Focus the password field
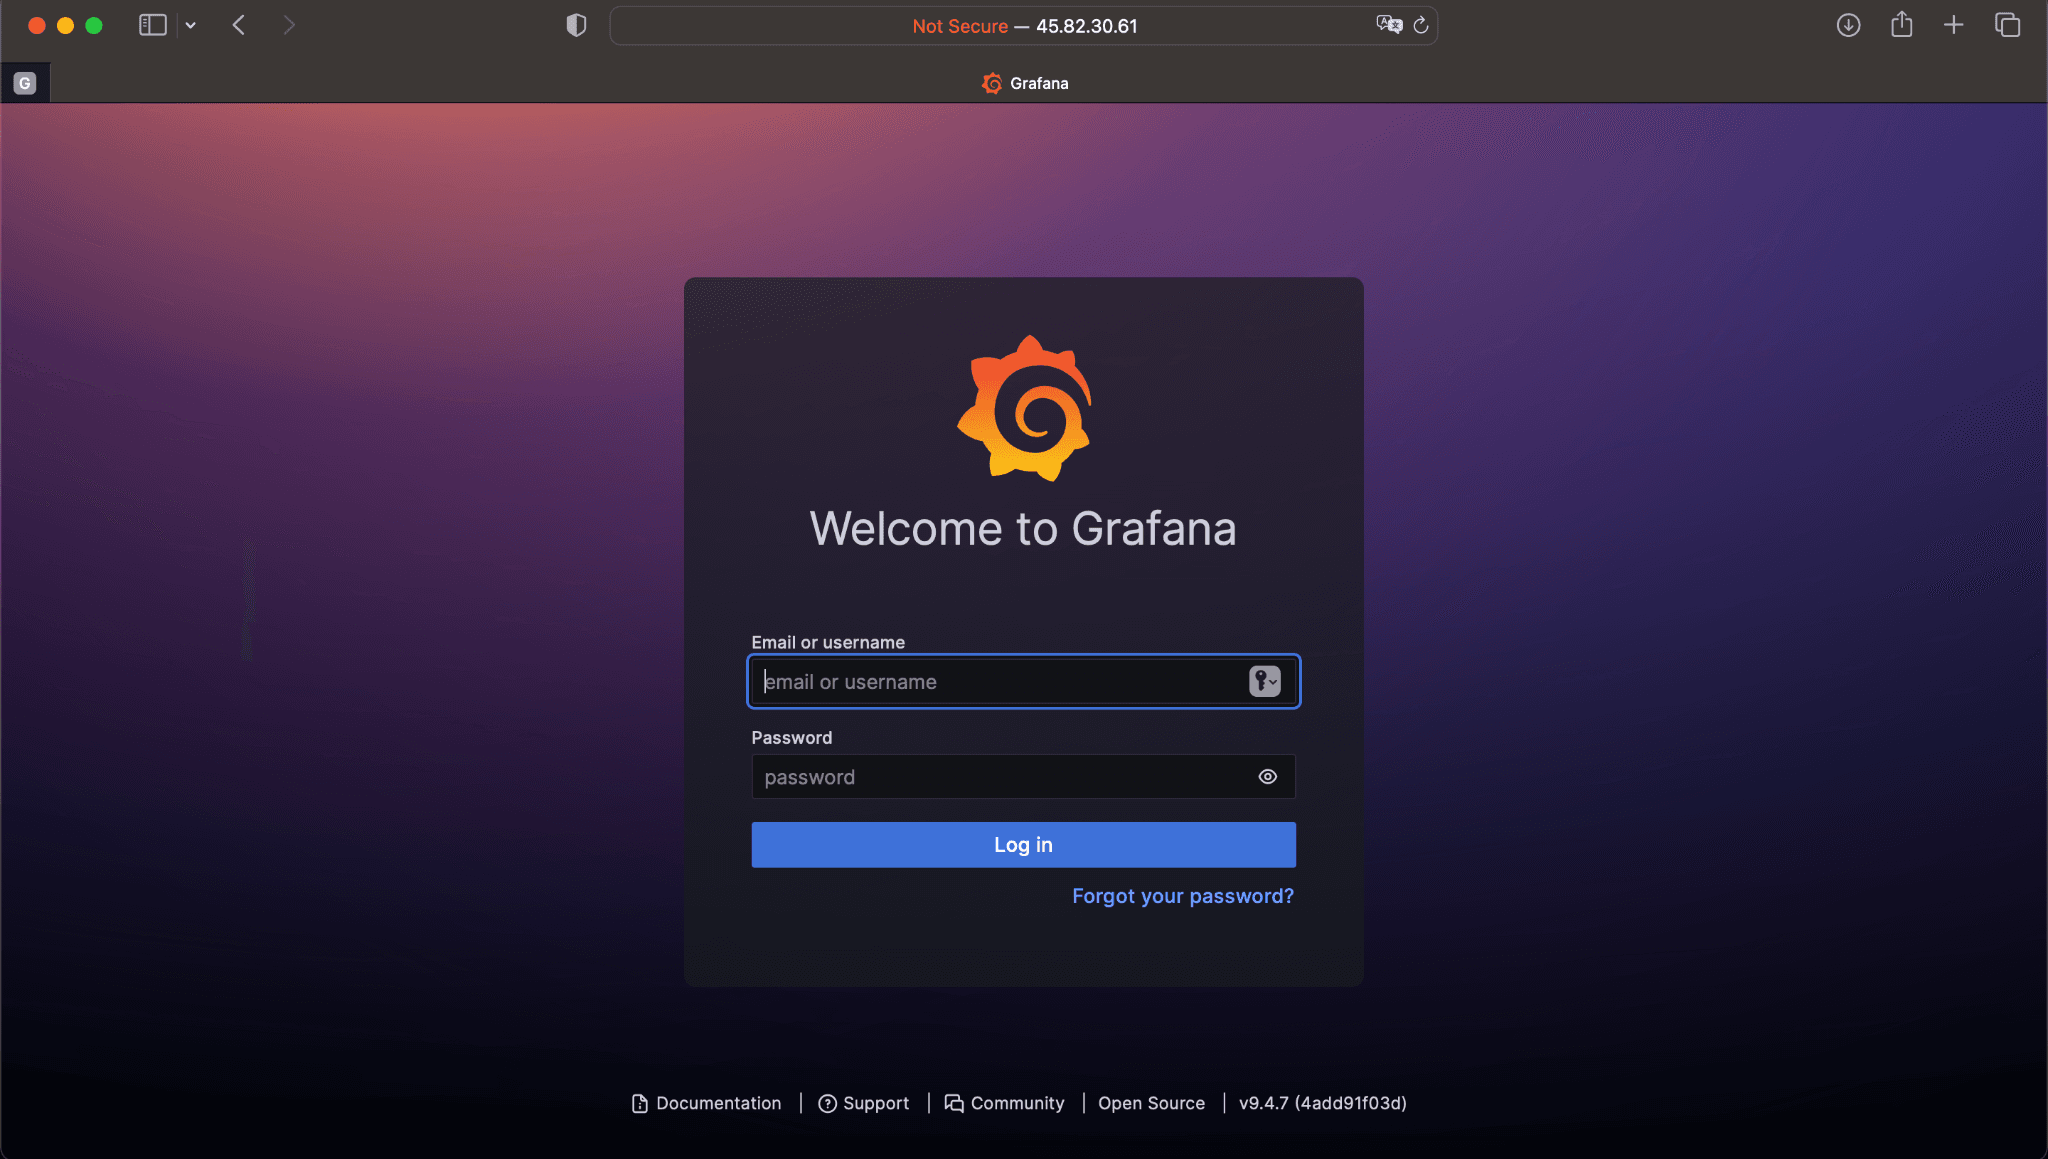2048x1159 pixels. click(x=1023, y=777)
